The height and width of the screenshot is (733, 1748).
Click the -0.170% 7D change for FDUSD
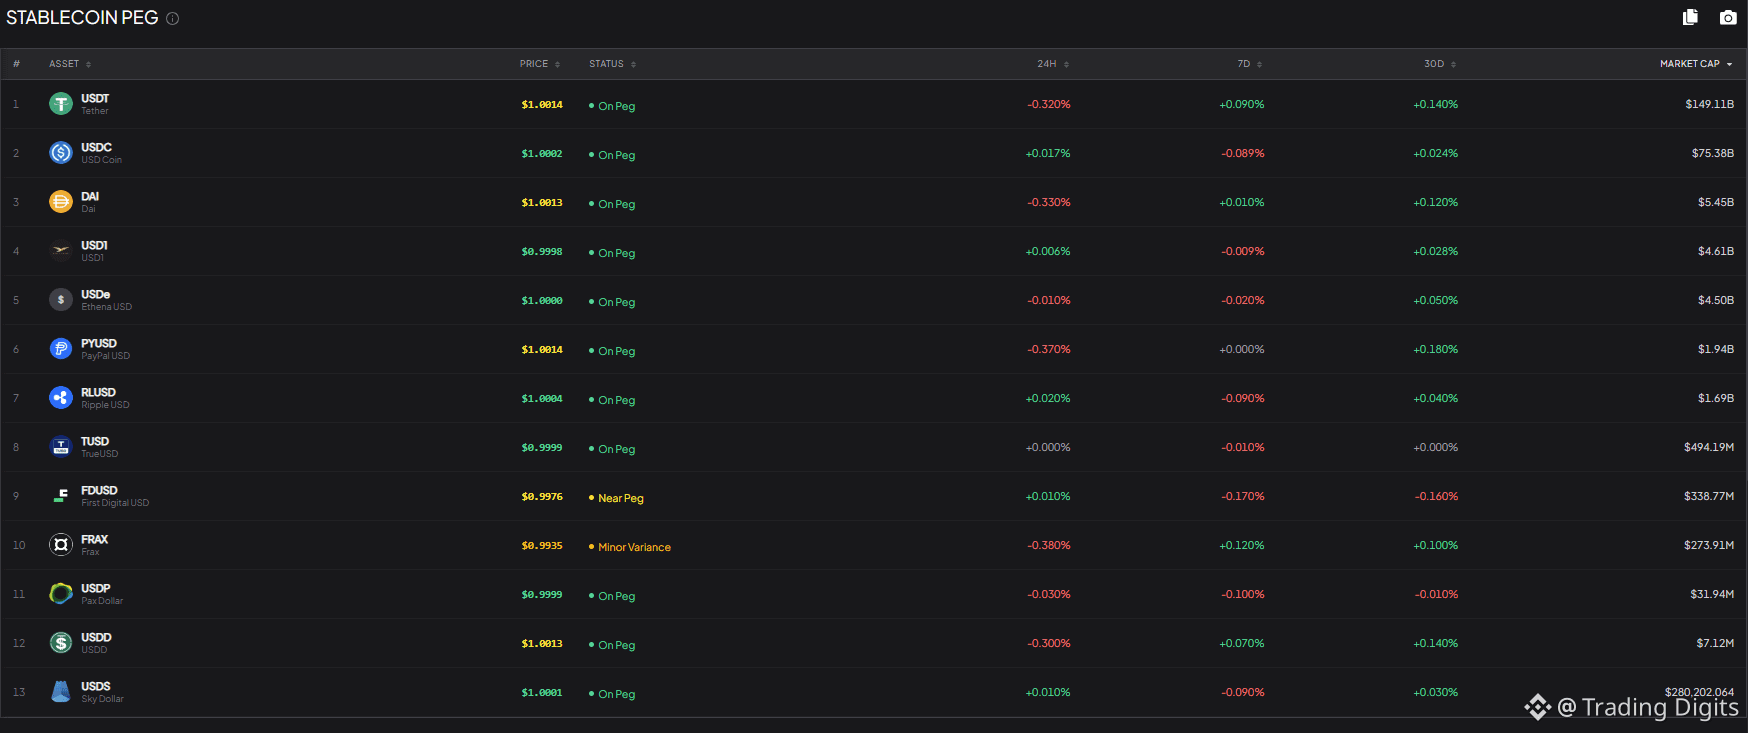pyautogui.click(x=1242, y=496)
